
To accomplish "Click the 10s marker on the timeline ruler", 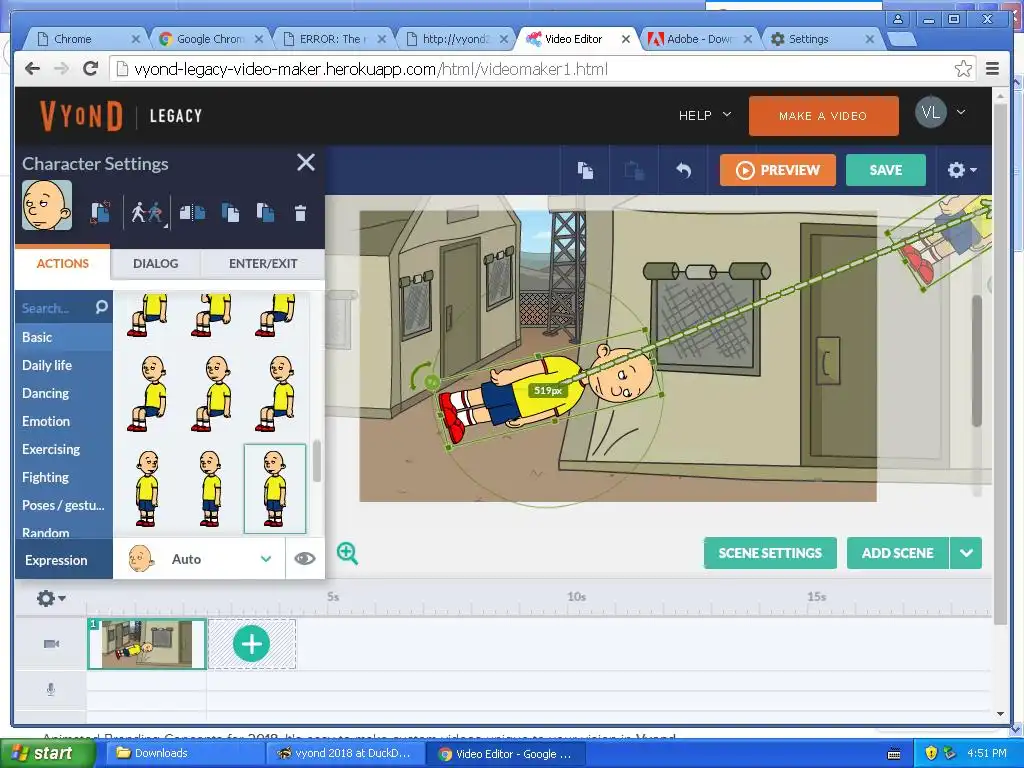I will (576, 597).
